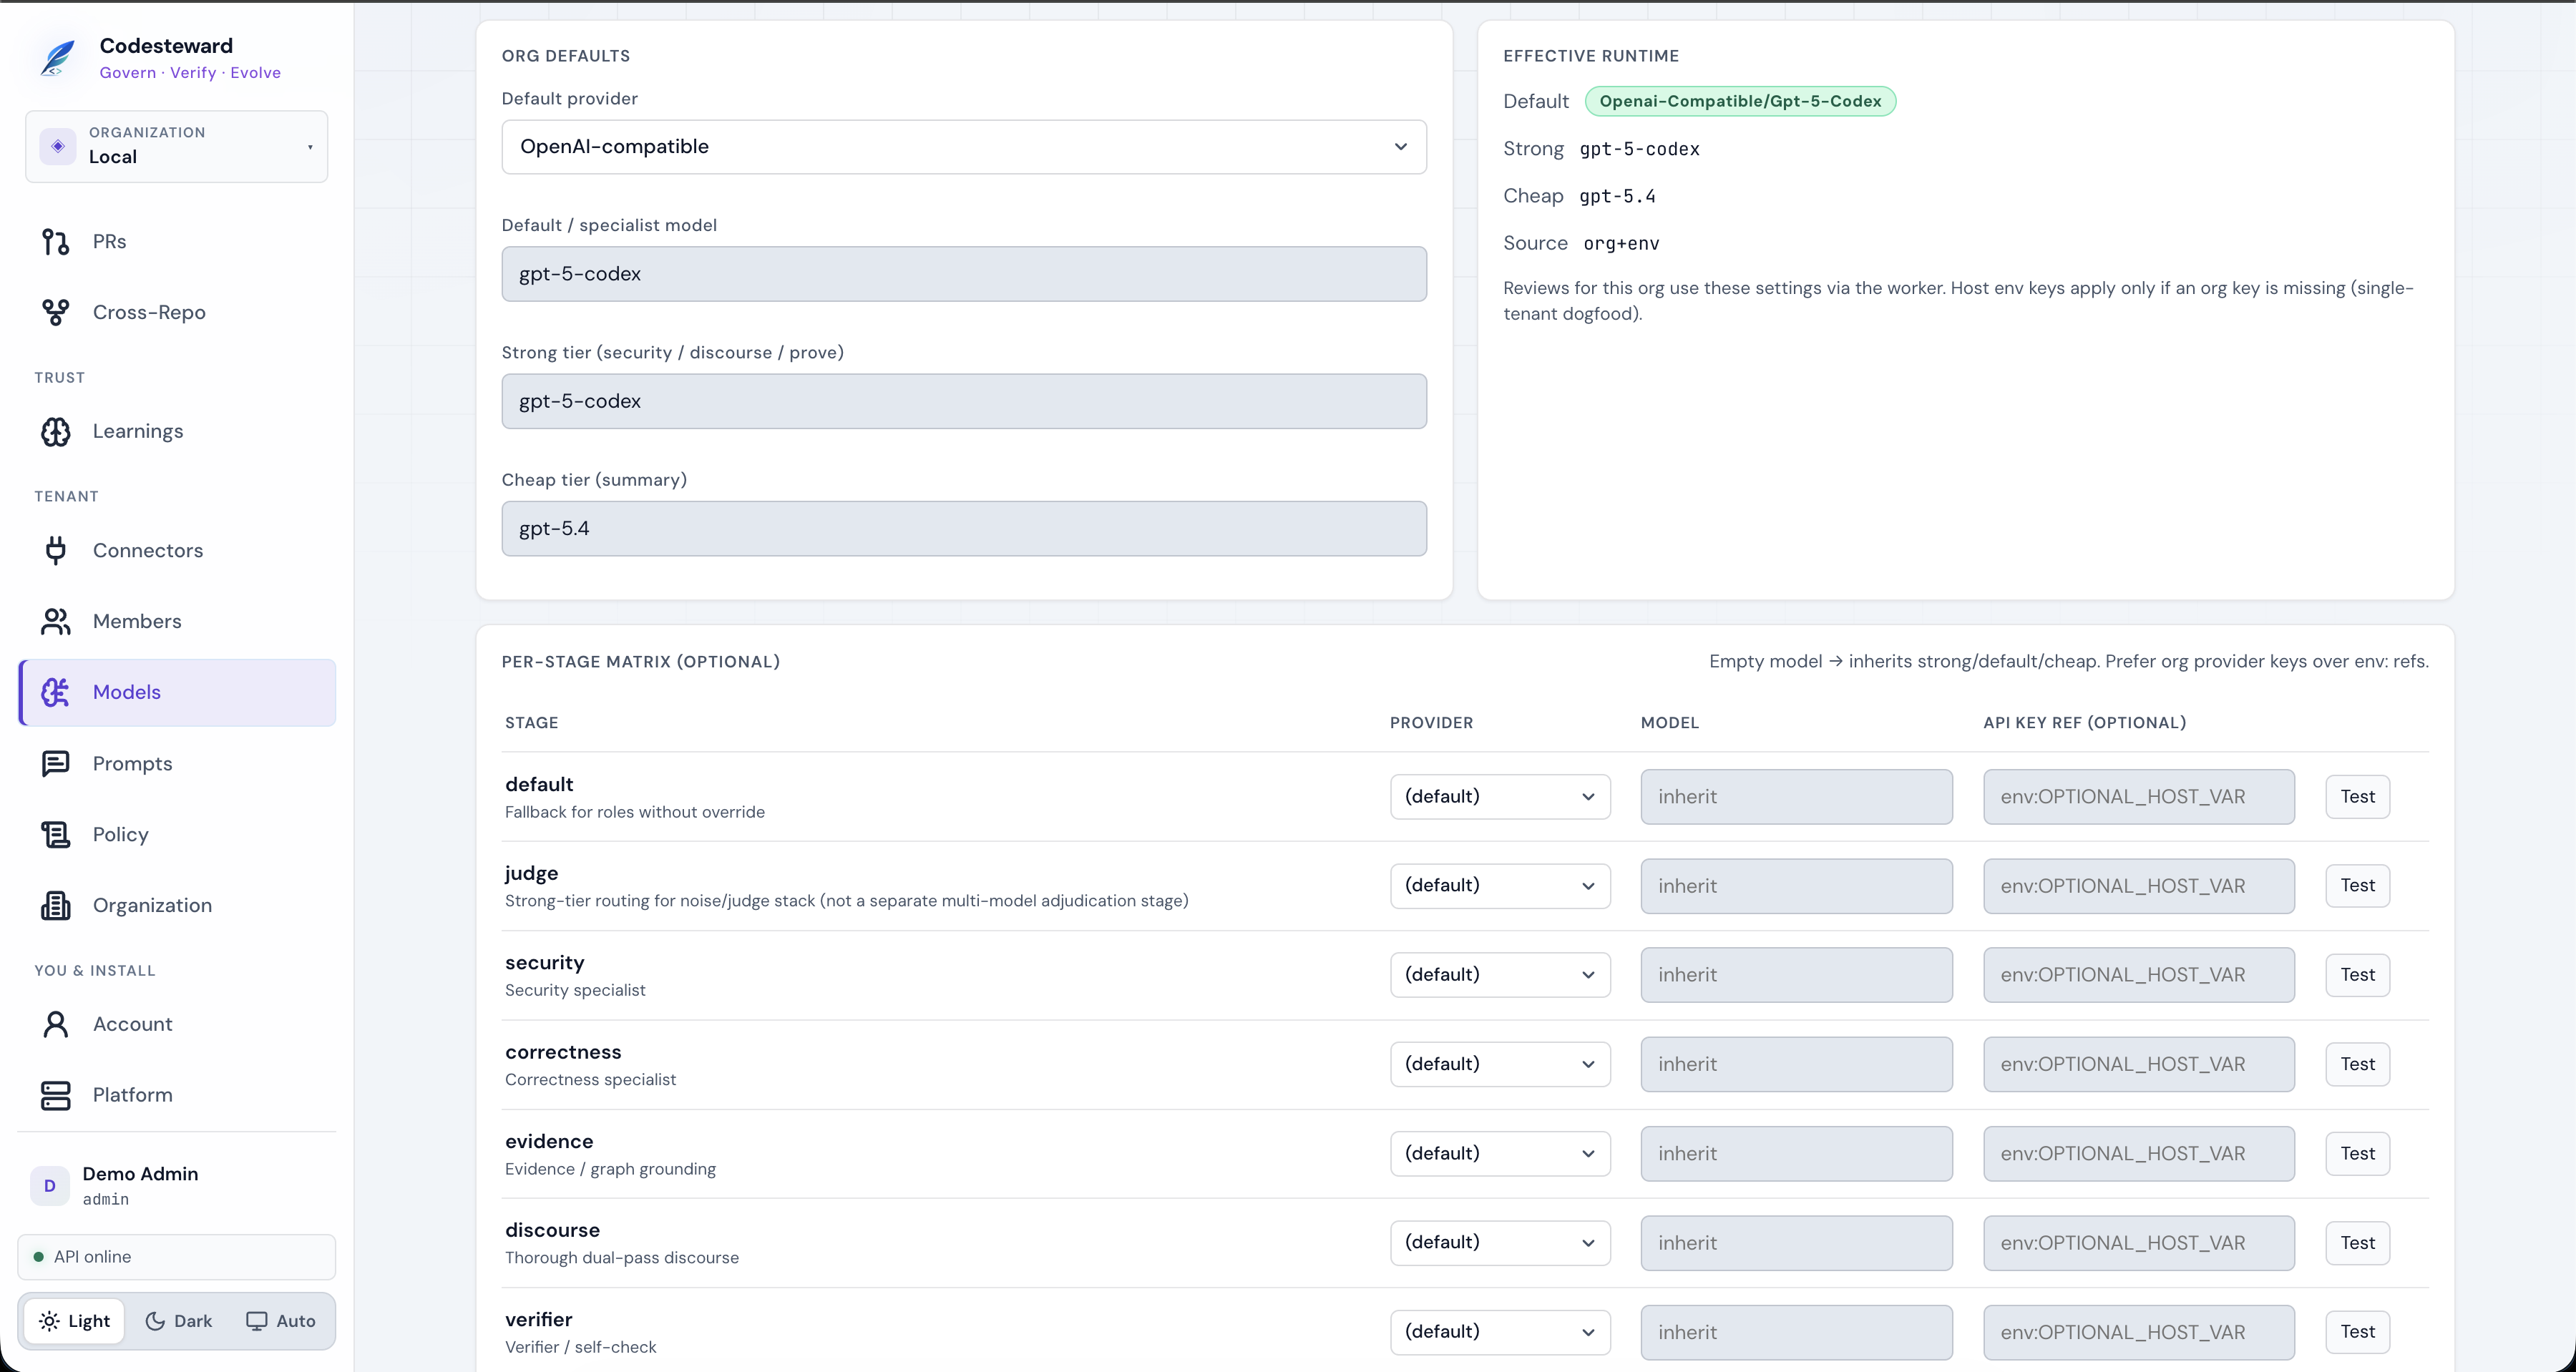Viewport: 2576px width, 1372px height.
Task: Go to the Policy page
Action: [x=177, y=834]
